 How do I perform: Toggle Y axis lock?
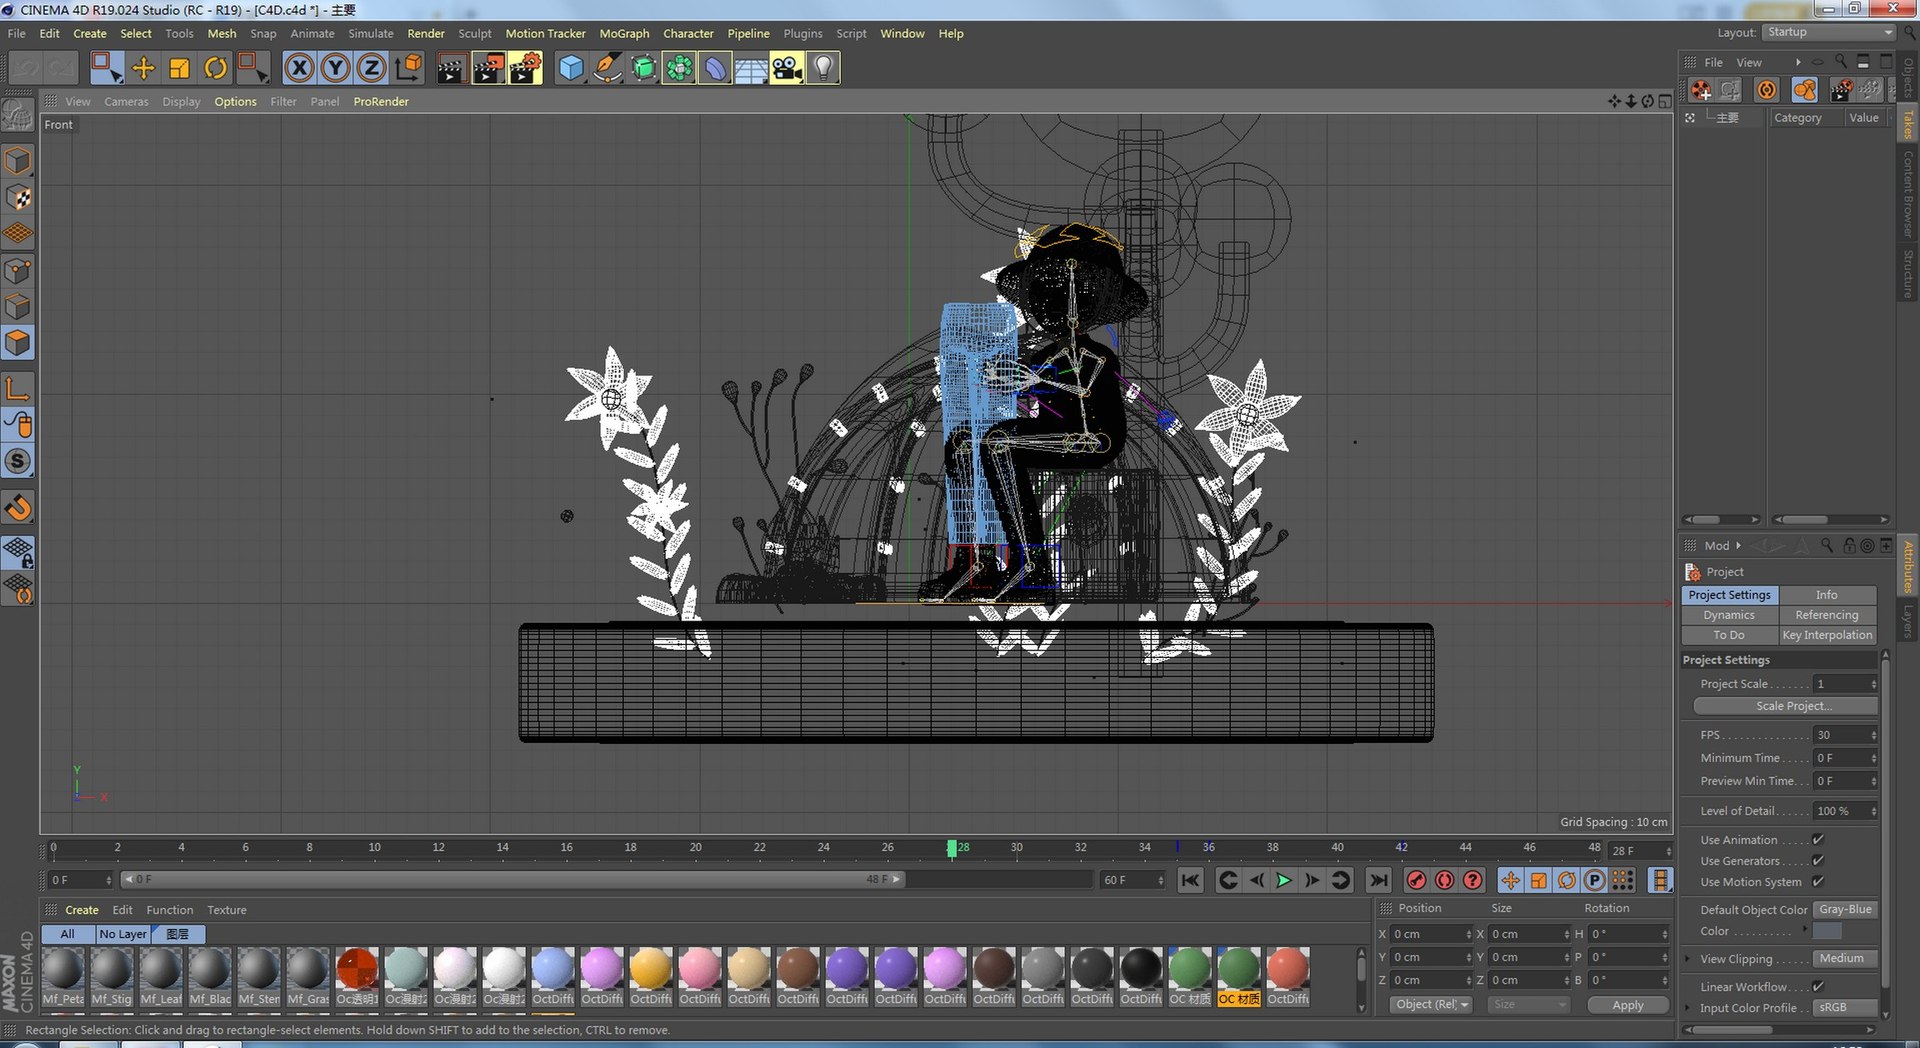tap(335, 68)
